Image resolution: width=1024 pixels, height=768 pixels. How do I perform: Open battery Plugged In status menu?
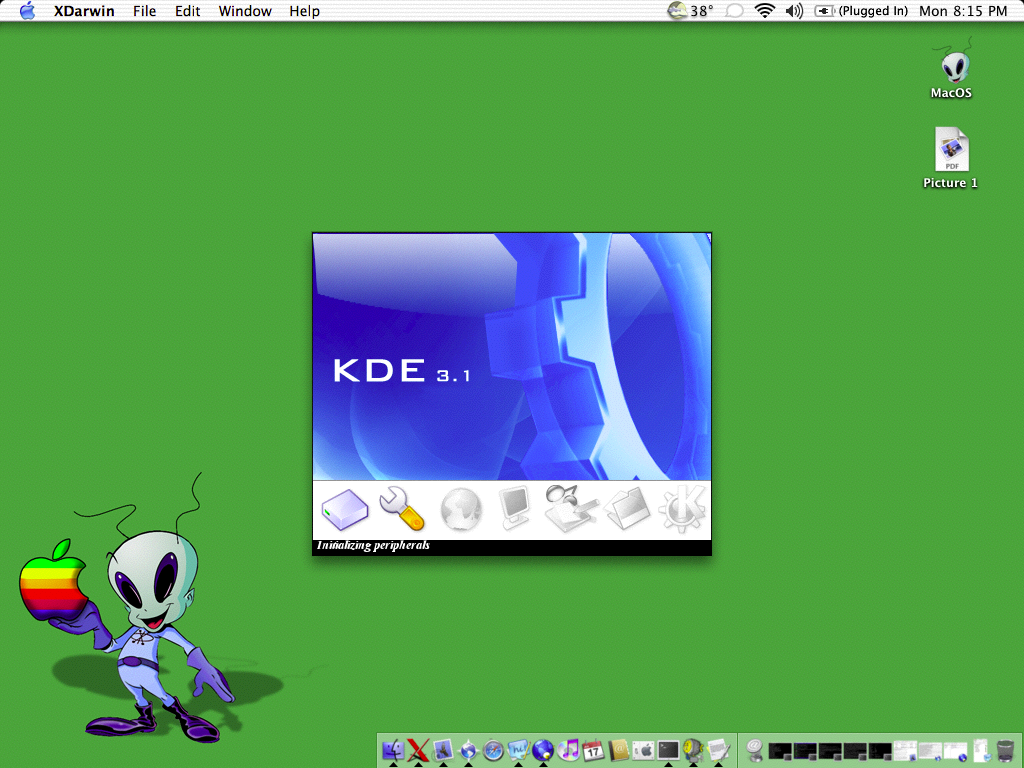click(x=861, y=10)
